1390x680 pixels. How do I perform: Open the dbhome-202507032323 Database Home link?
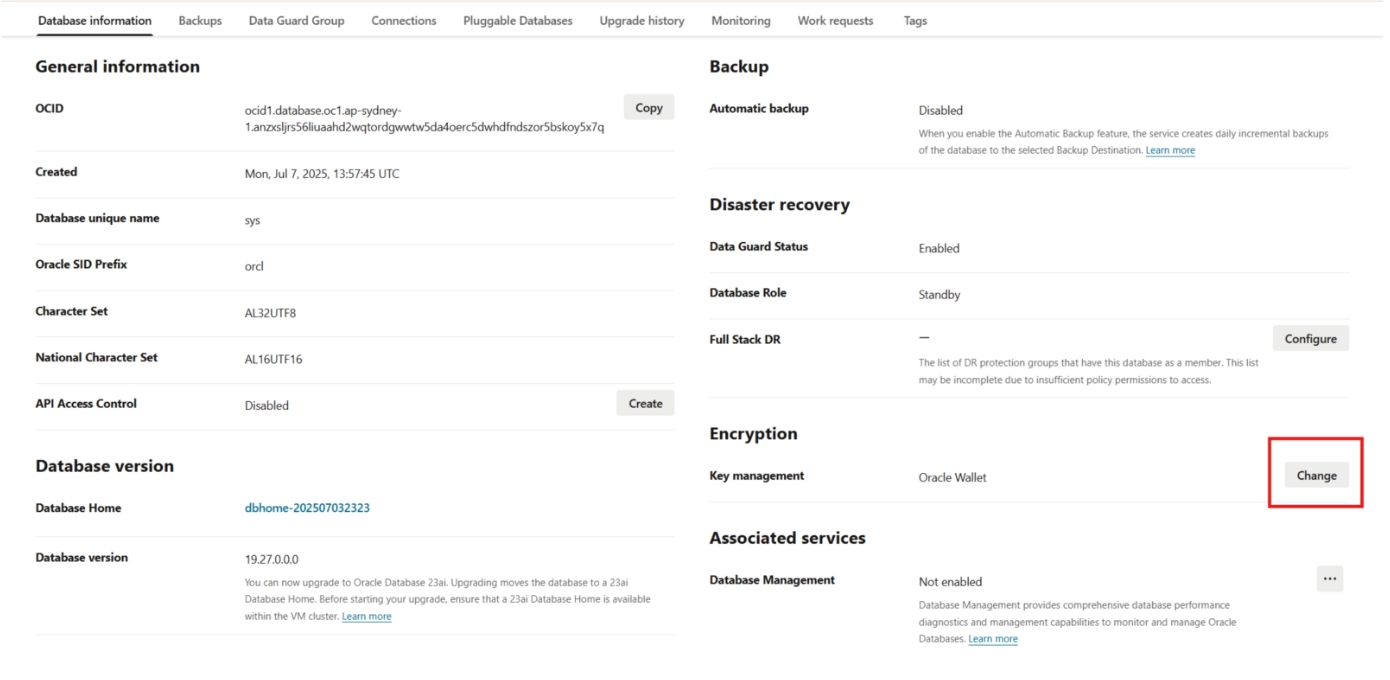tap(307, 508)
